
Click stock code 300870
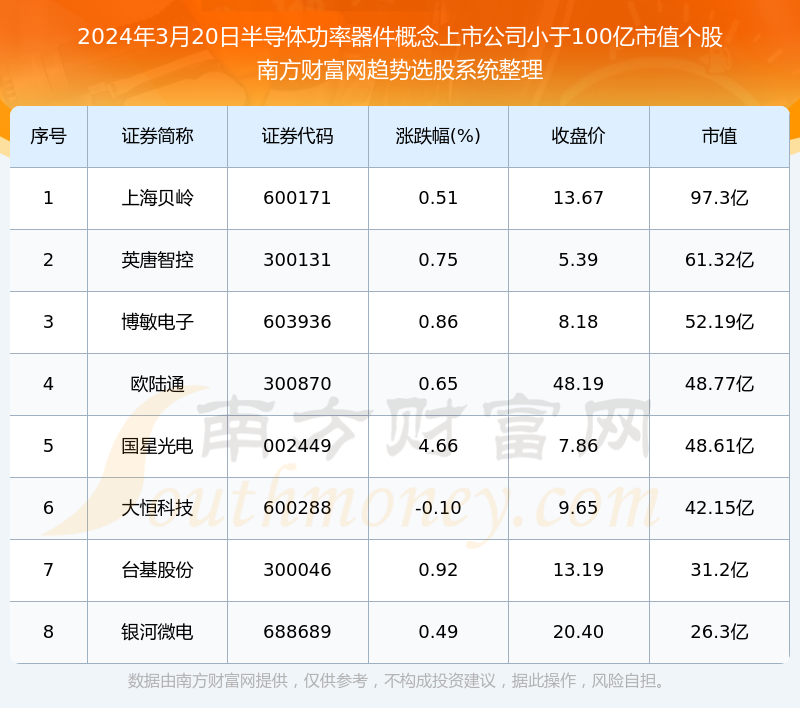[x=297, y=384]
